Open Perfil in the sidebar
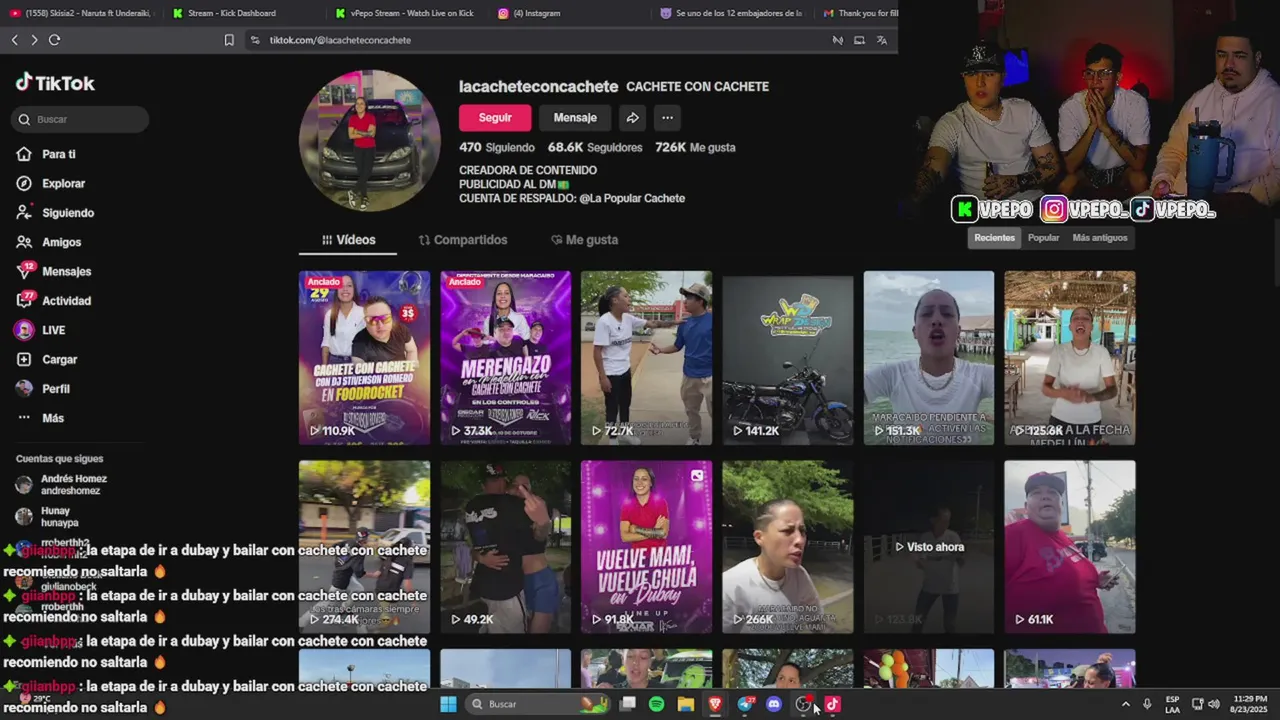 pyautogui.click(x=43, y=388)
